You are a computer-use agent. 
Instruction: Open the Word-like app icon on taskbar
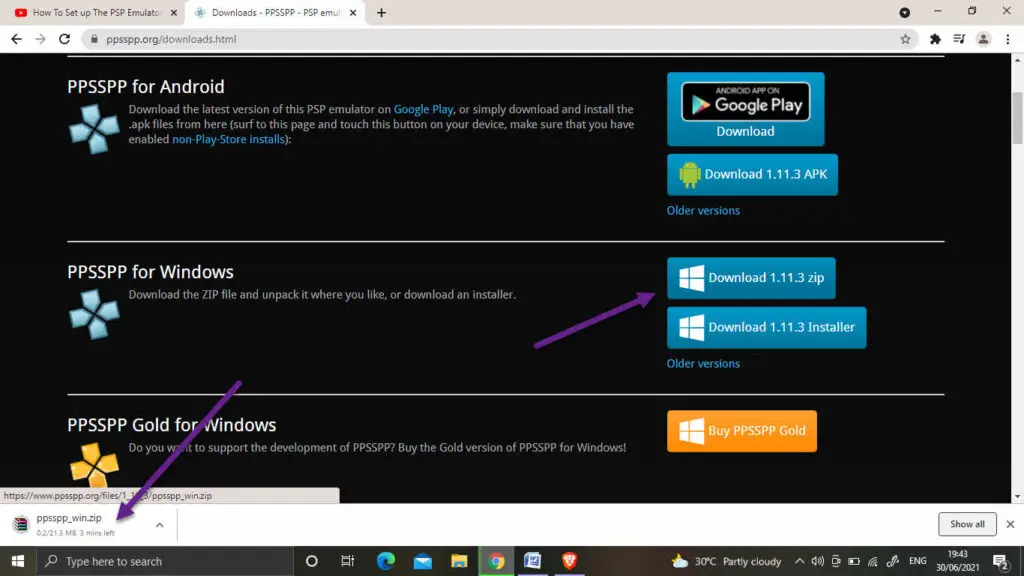click(x=533, y=561)
